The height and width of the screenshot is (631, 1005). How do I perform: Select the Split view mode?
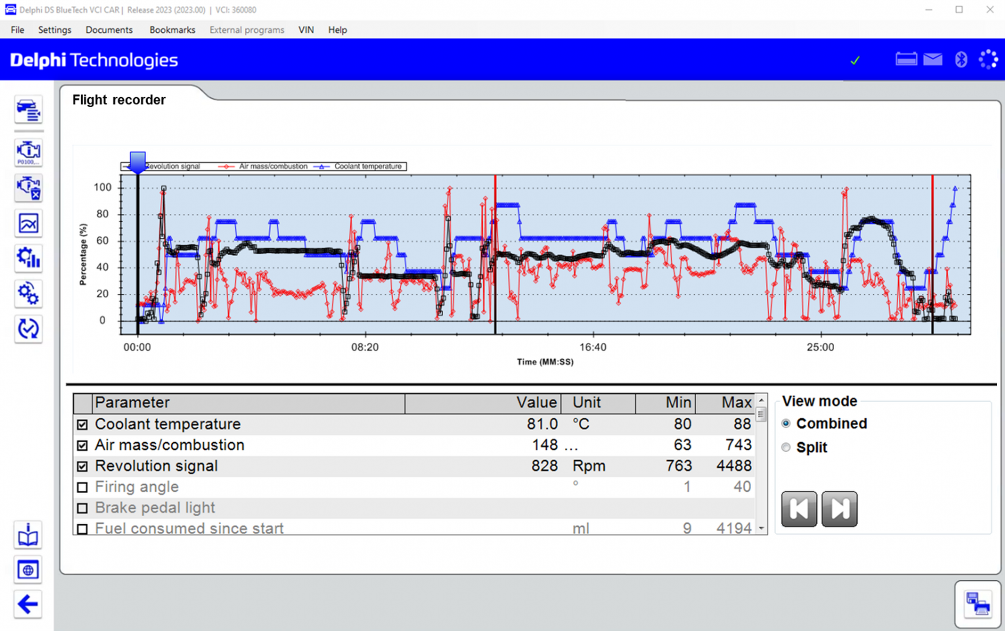click(786, 448)
